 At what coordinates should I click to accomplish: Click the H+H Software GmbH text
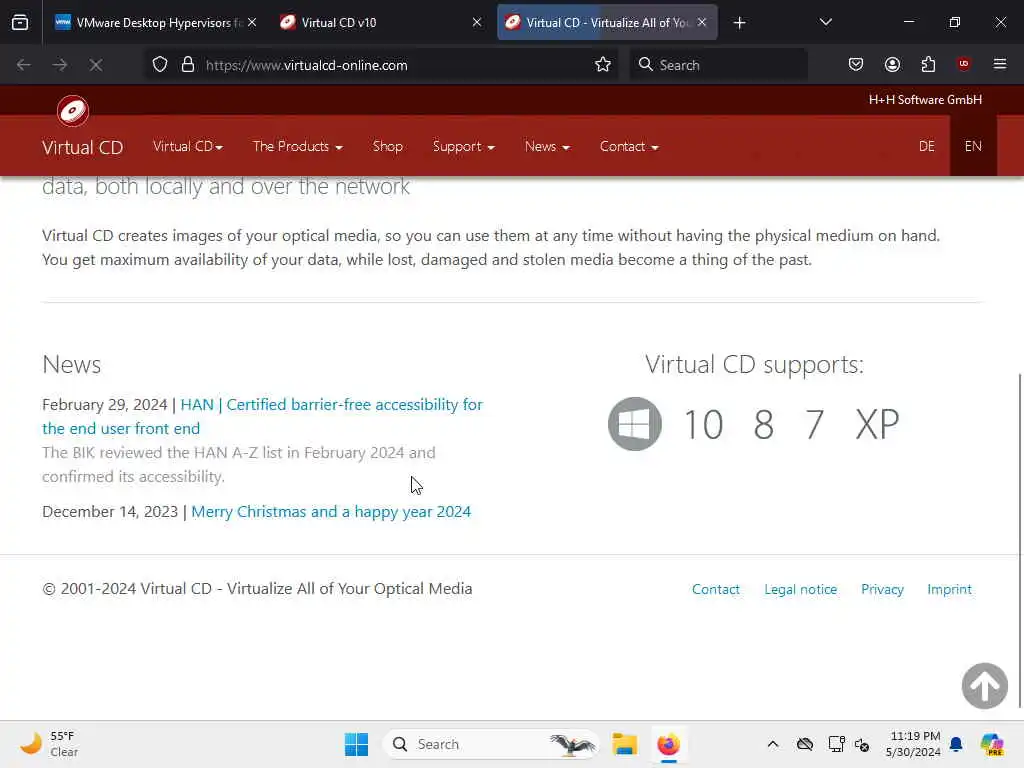(x=925, y=99)
